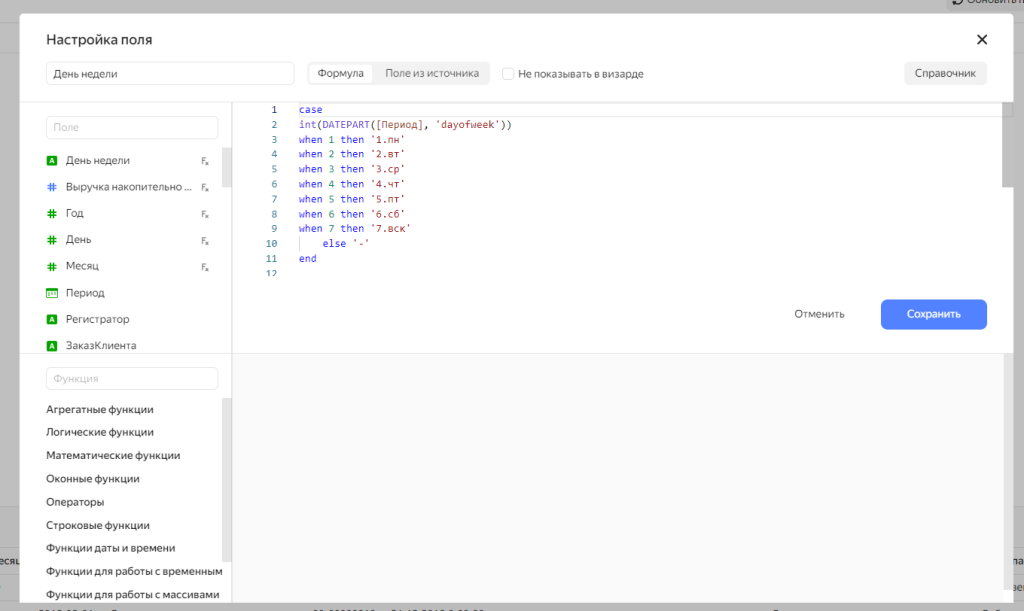Click the string icon beside ЗаказКлиента
This screenshot has width=1024, height=611.
tap(52, 346)
